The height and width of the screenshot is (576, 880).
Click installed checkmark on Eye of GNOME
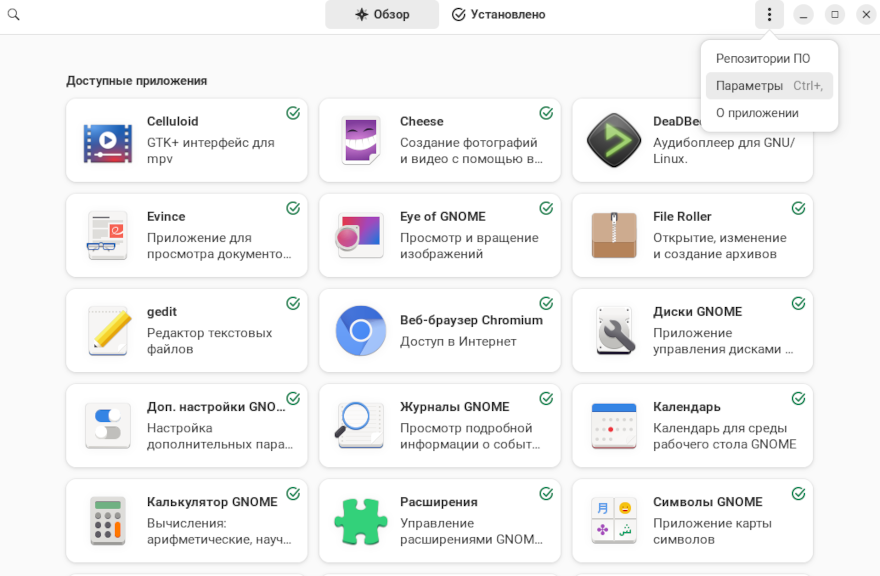click(546, 208)
